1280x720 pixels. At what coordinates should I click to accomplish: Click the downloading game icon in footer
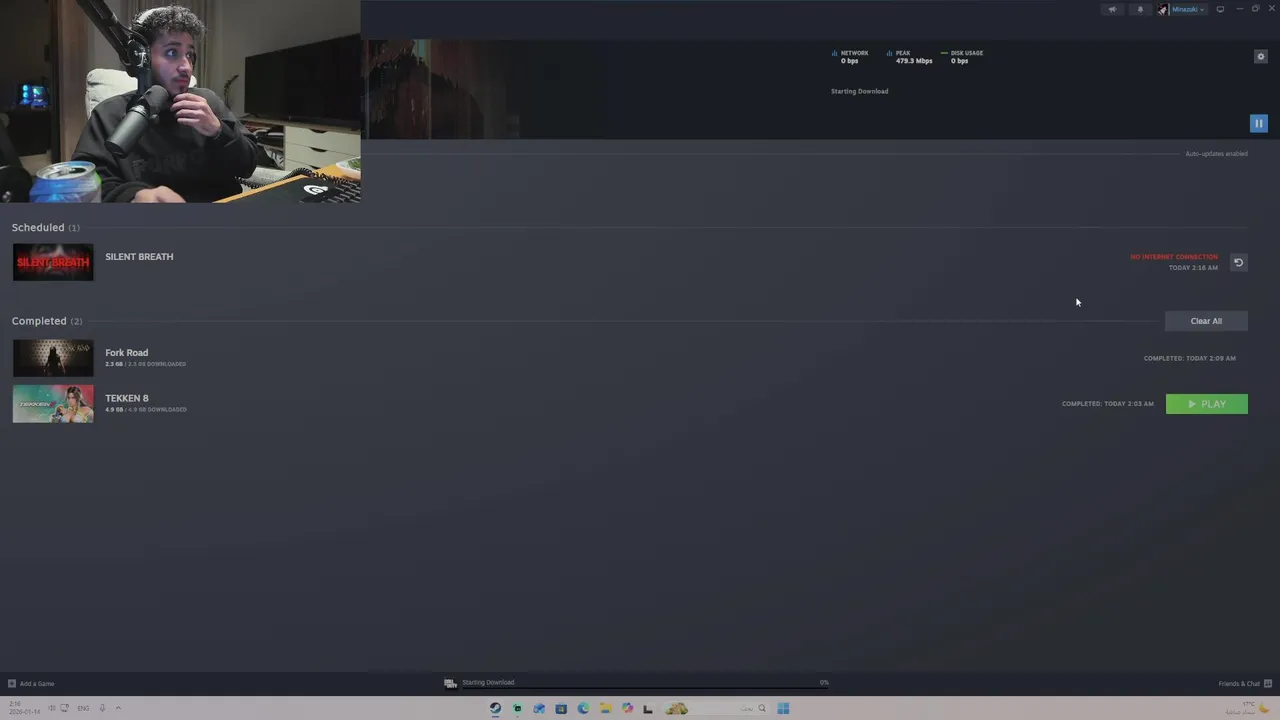point(450,683)
